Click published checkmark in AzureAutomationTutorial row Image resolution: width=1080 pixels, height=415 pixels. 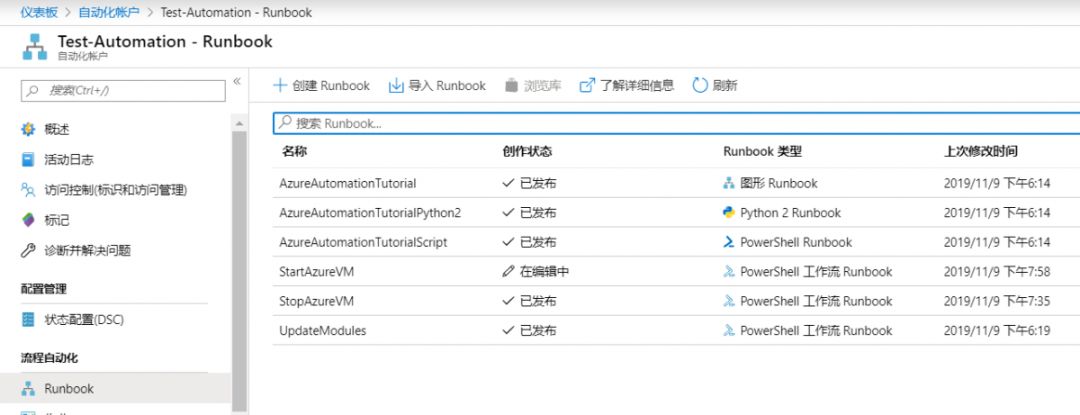[x=508, y=183]
